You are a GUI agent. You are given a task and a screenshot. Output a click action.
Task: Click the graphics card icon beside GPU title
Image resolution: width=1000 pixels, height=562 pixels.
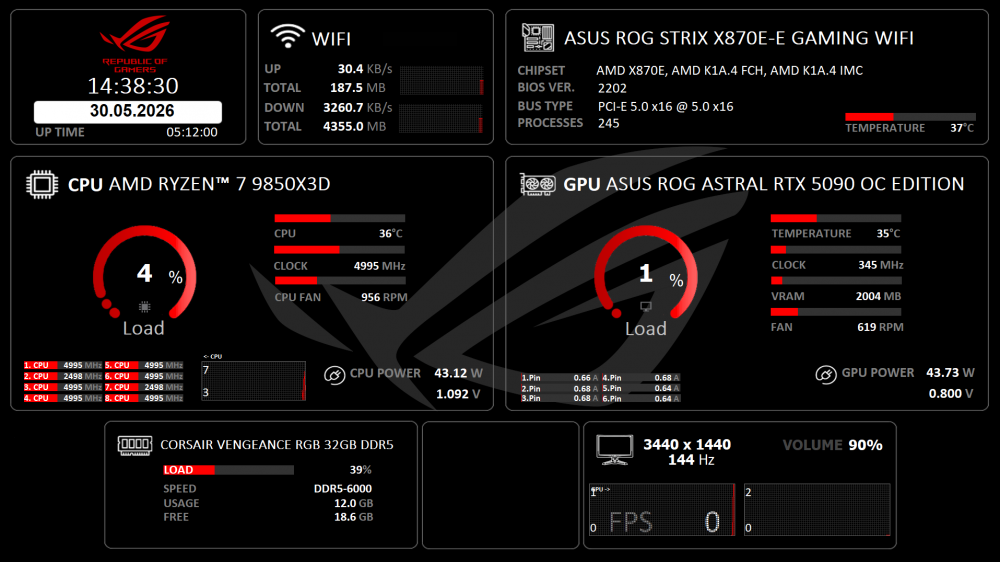(x=538, y=184)
